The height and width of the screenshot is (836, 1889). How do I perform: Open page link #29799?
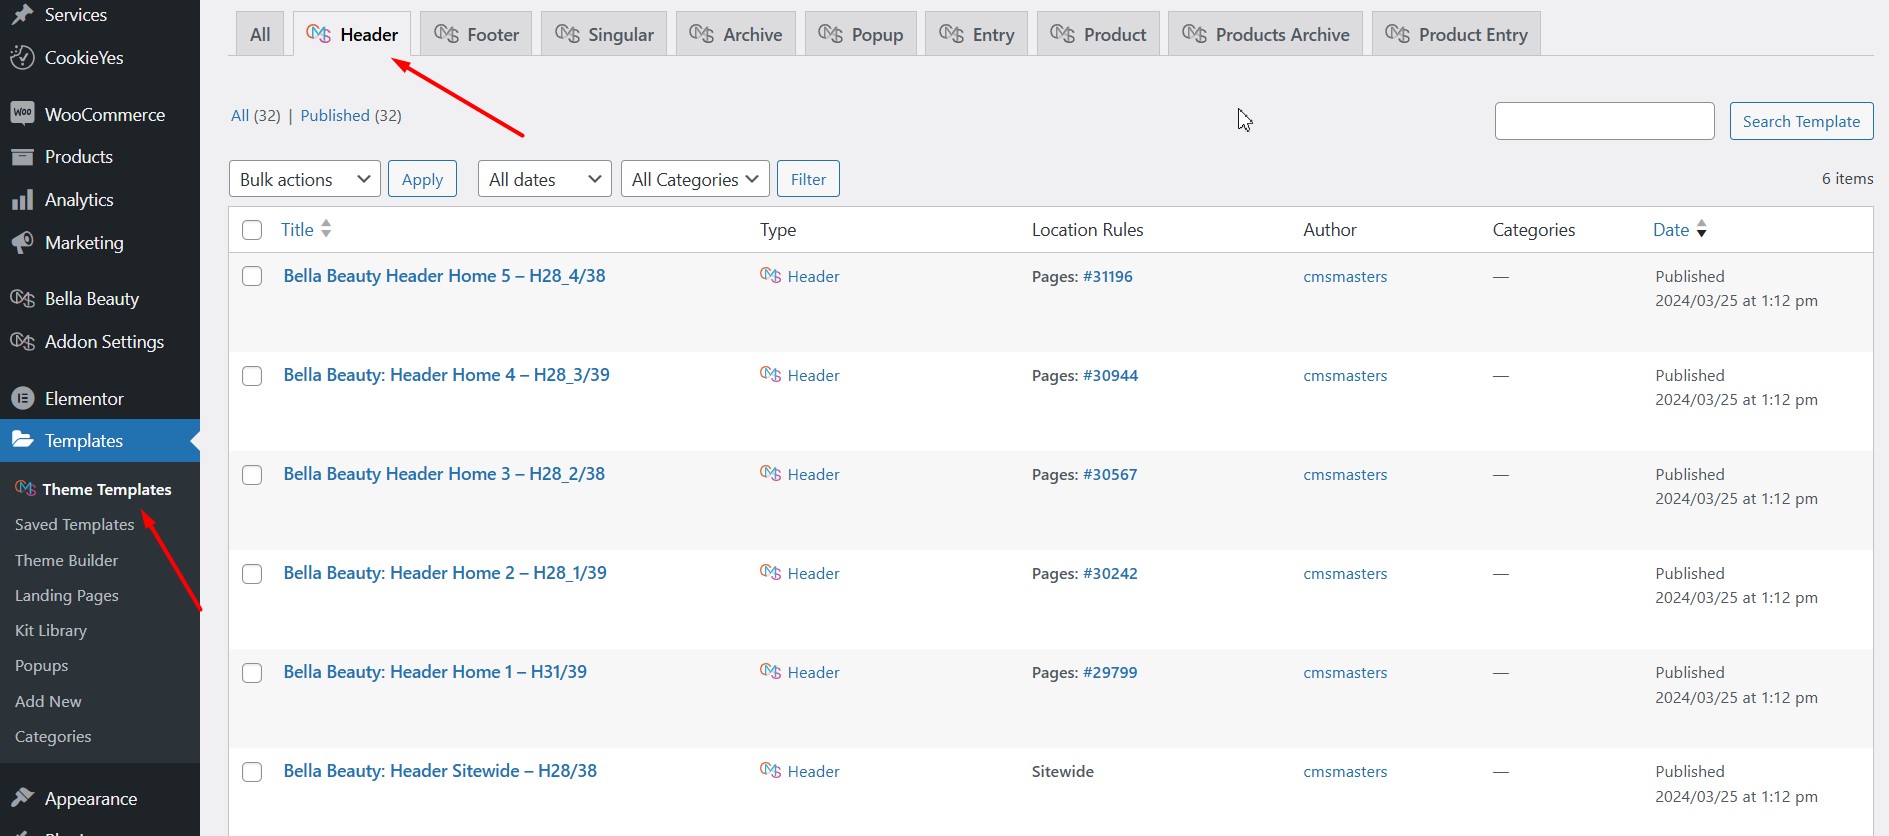pyautogui.click(x=1110, y=672)
